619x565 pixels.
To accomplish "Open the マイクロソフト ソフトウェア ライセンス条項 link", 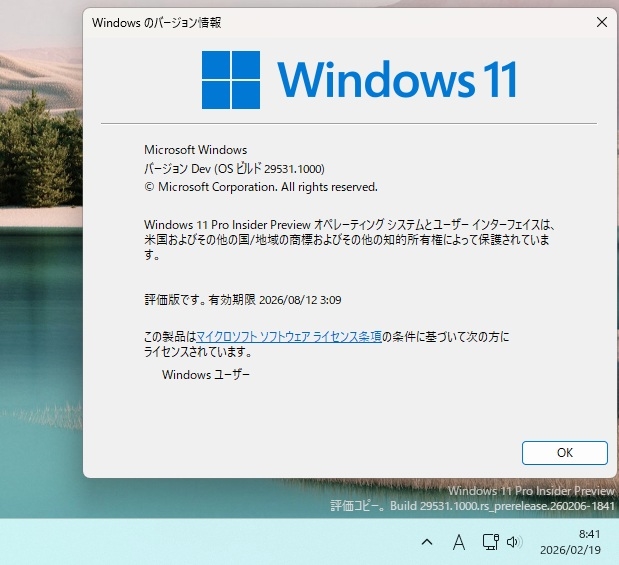I will click(289, 337).
